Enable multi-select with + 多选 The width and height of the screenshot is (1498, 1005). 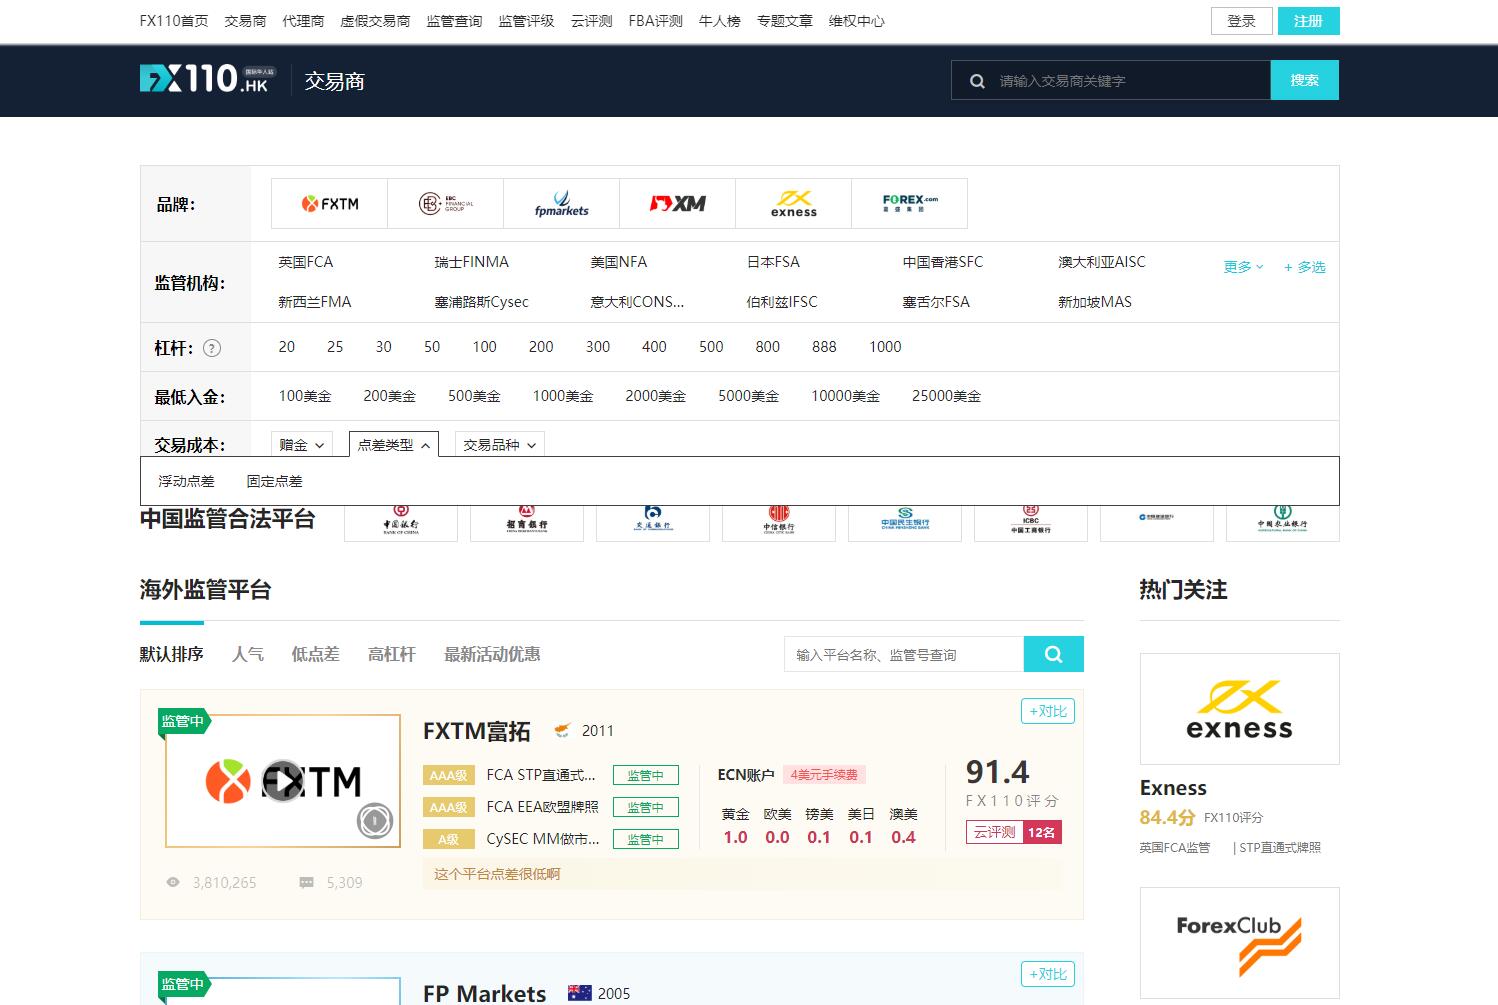pos(1304,267)
